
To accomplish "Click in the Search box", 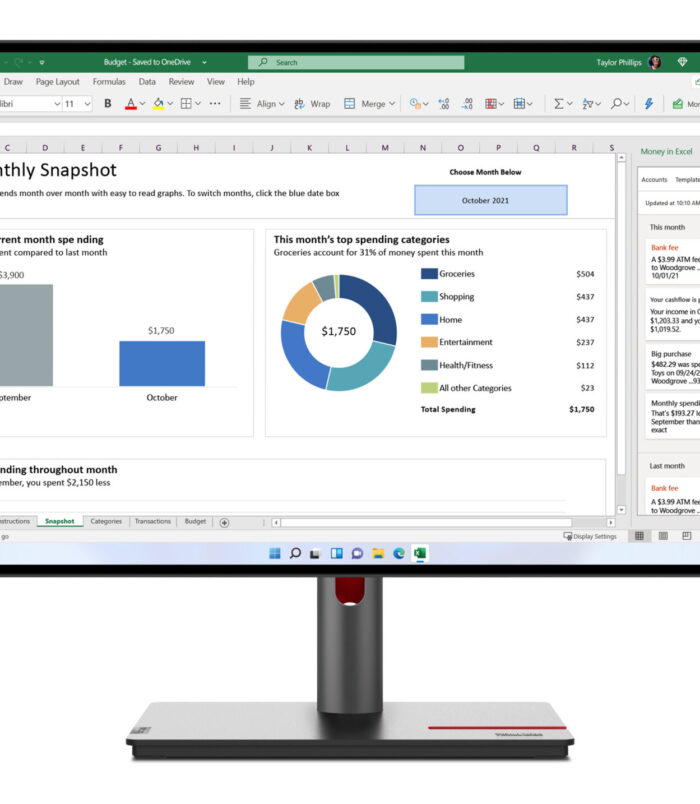I will (356, 62).
